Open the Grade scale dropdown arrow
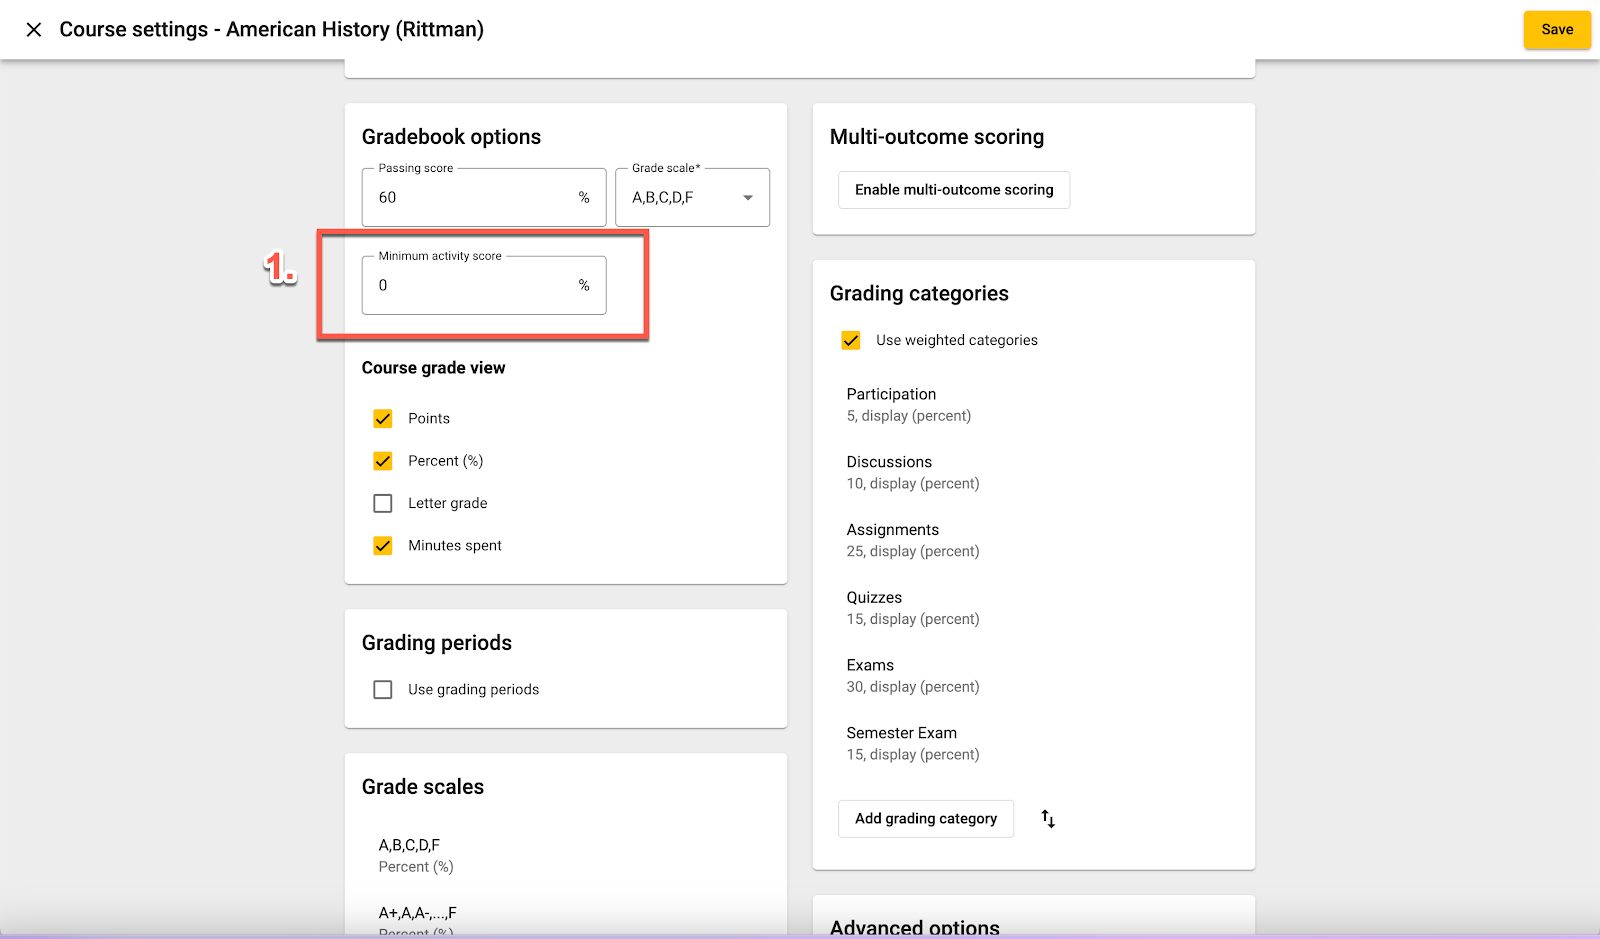The image size is (1600, 939). [747, 198]
